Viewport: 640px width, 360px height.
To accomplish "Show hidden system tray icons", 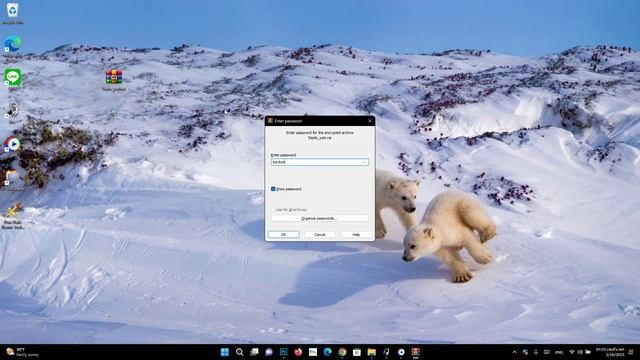I will click(x=514, y=352).
